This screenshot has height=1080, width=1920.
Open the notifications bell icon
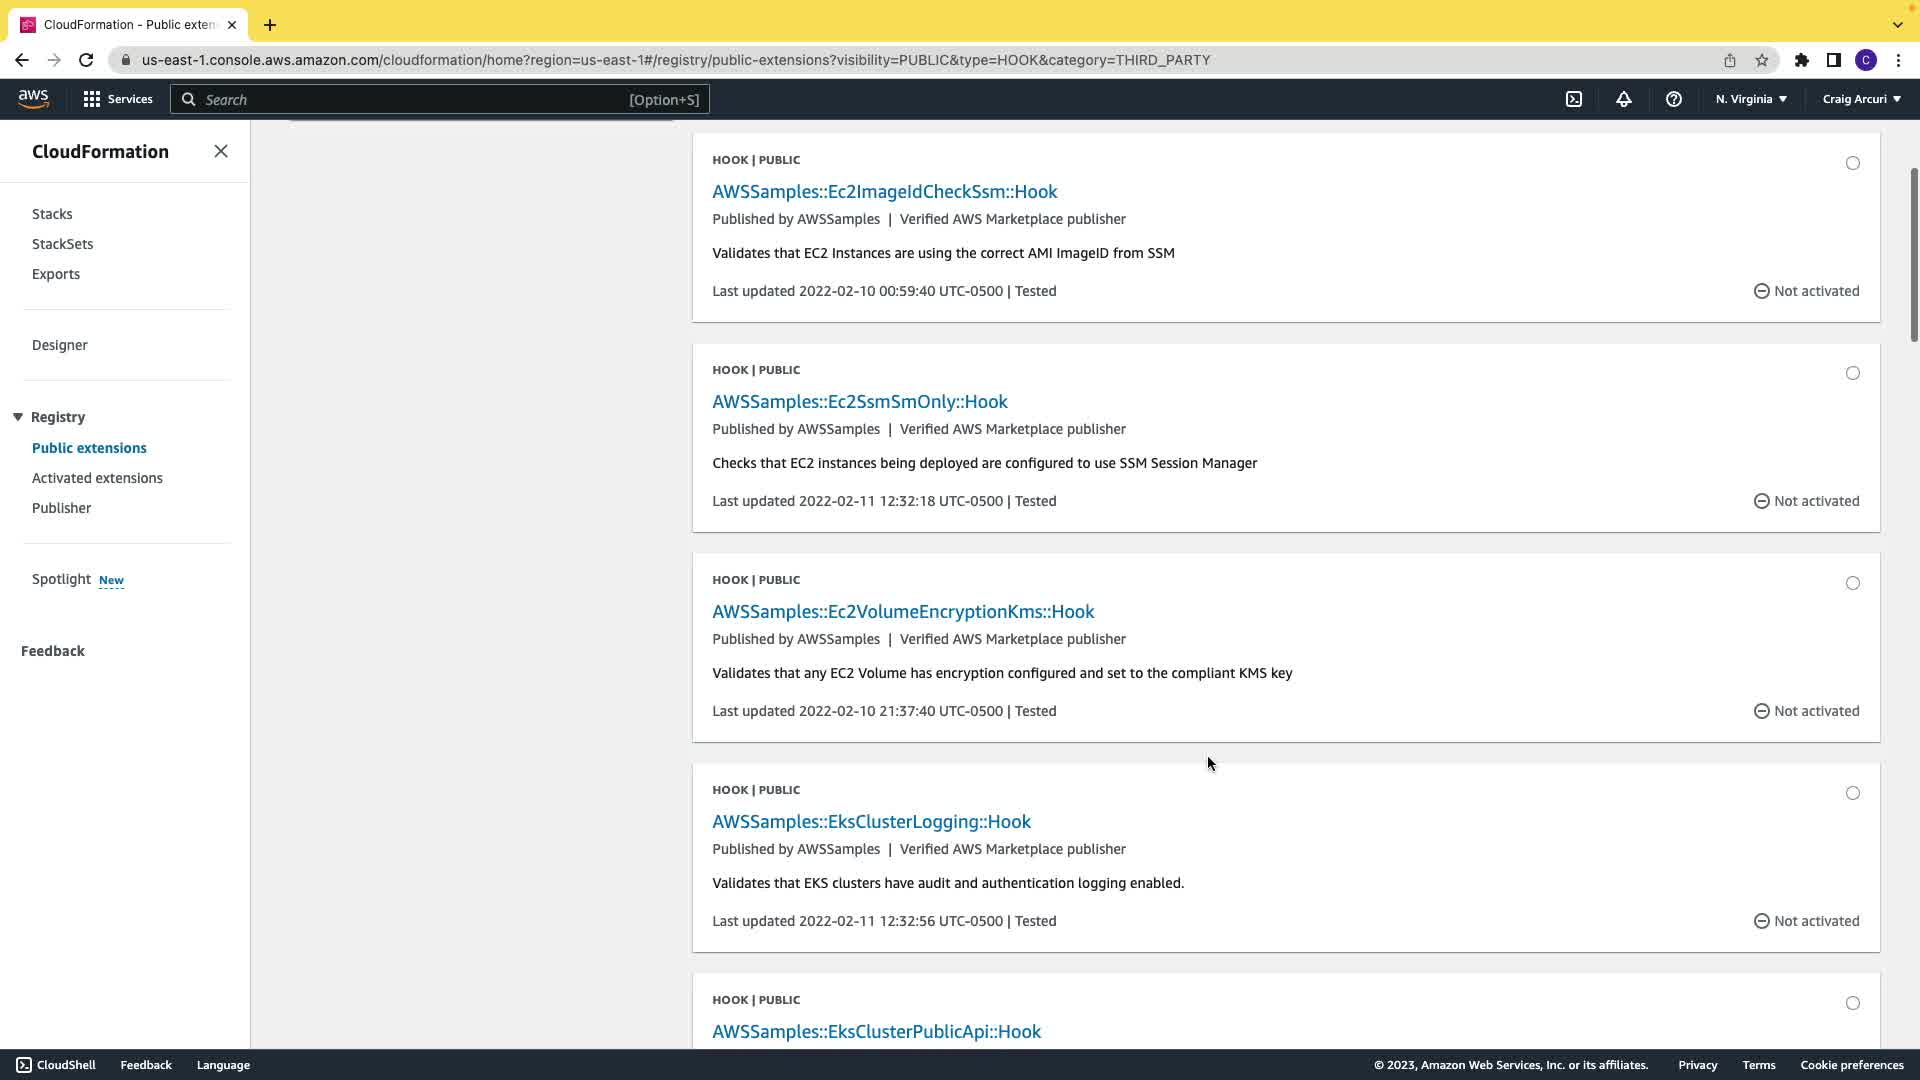(1624, 99)
